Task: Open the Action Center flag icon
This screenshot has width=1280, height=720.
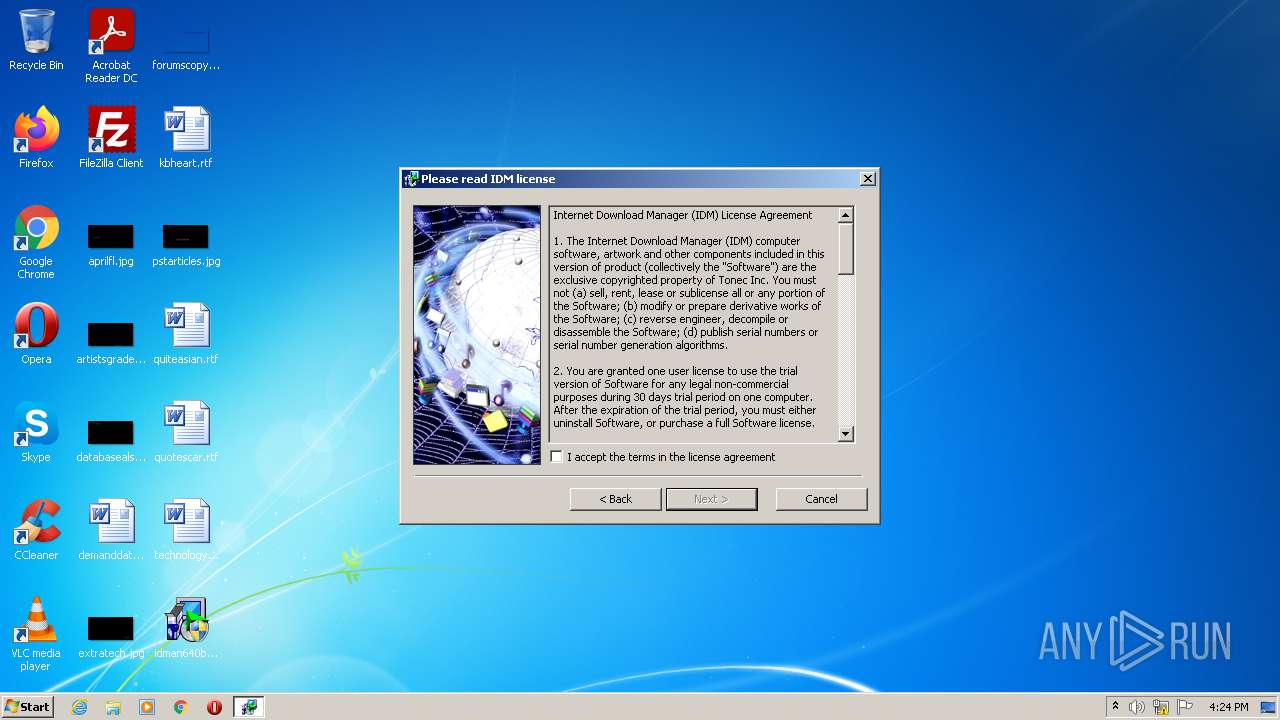Action: [1185, 707]
